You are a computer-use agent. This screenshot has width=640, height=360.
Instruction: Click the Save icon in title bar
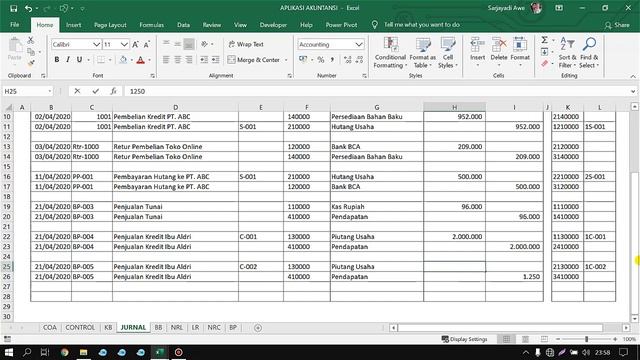tap(13, 8)
